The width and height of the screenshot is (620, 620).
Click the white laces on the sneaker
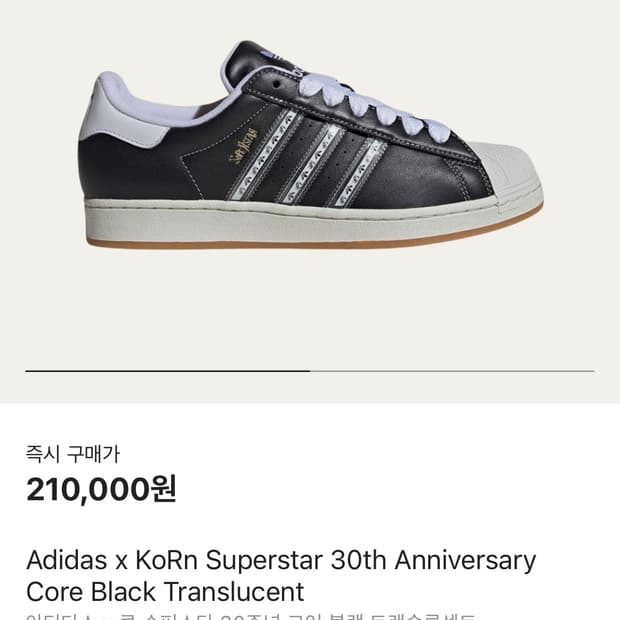(380, 105)
